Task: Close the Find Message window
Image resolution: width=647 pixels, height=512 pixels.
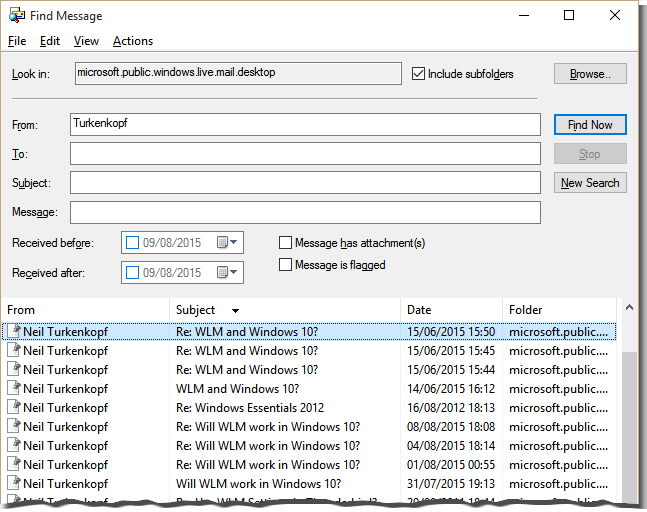Action: tap(615, 15)
